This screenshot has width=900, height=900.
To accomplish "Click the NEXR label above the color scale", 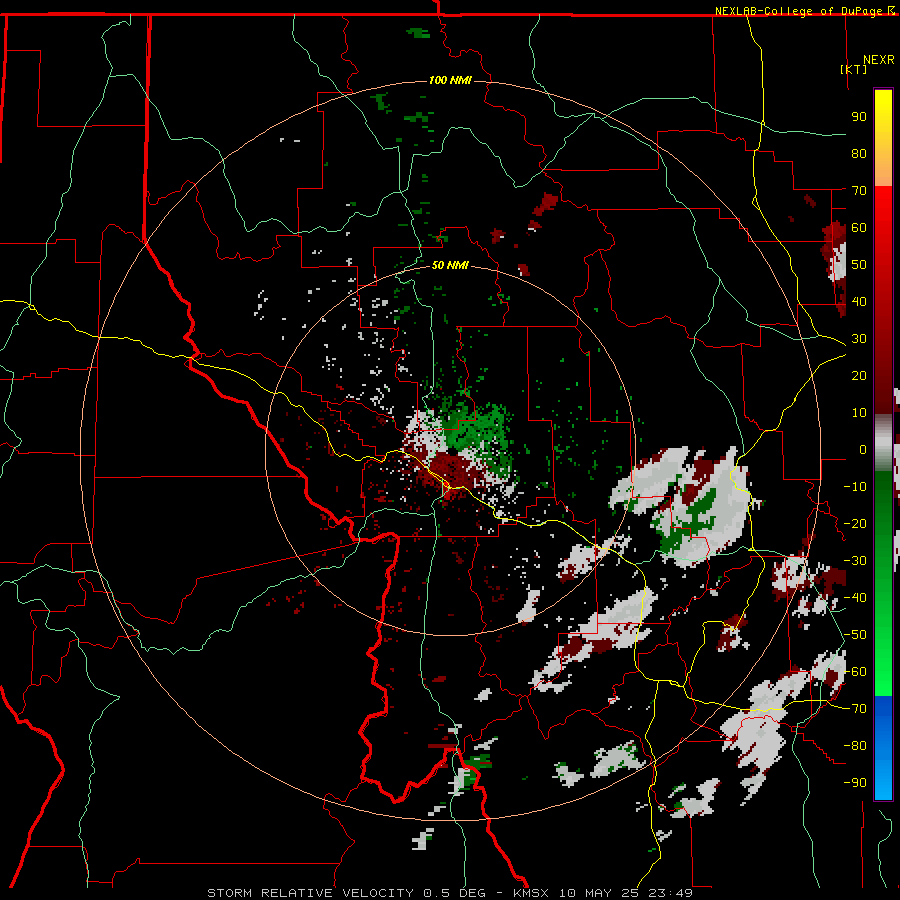I will tap(879, 60).
